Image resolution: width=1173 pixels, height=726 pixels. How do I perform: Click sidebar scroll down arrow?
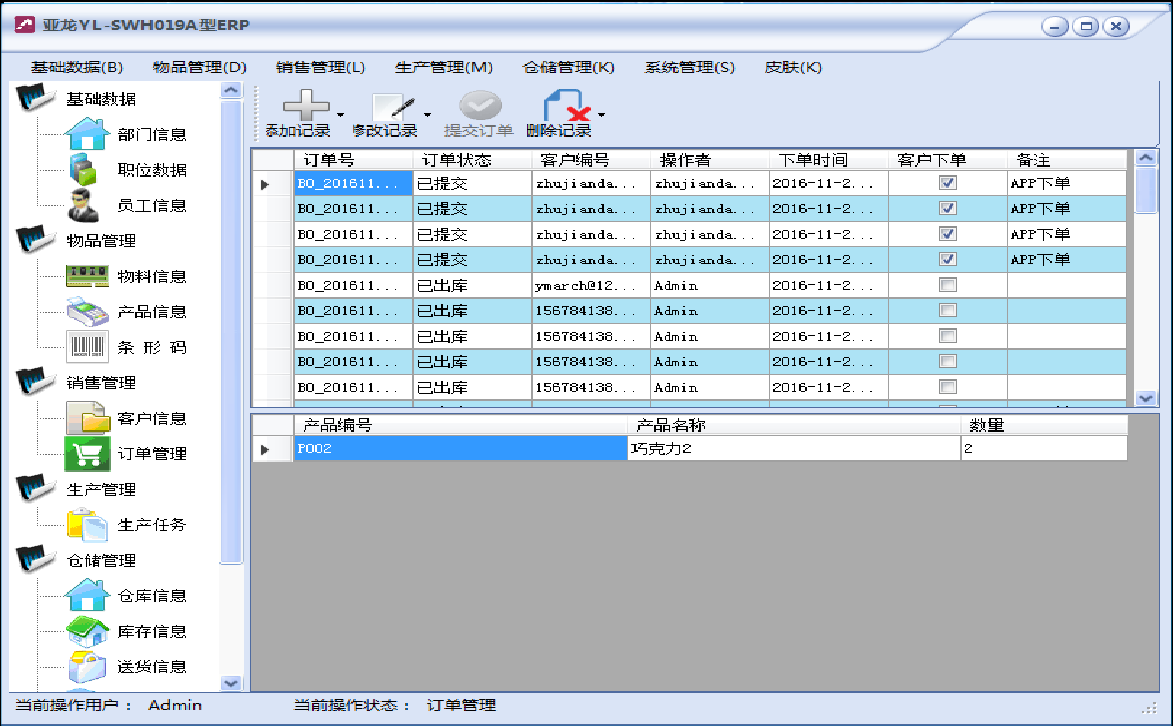point(231,683)
